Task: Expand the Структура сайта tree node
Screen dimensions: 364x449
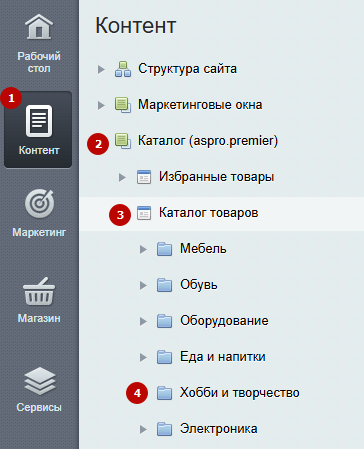Action: point(101,69)
